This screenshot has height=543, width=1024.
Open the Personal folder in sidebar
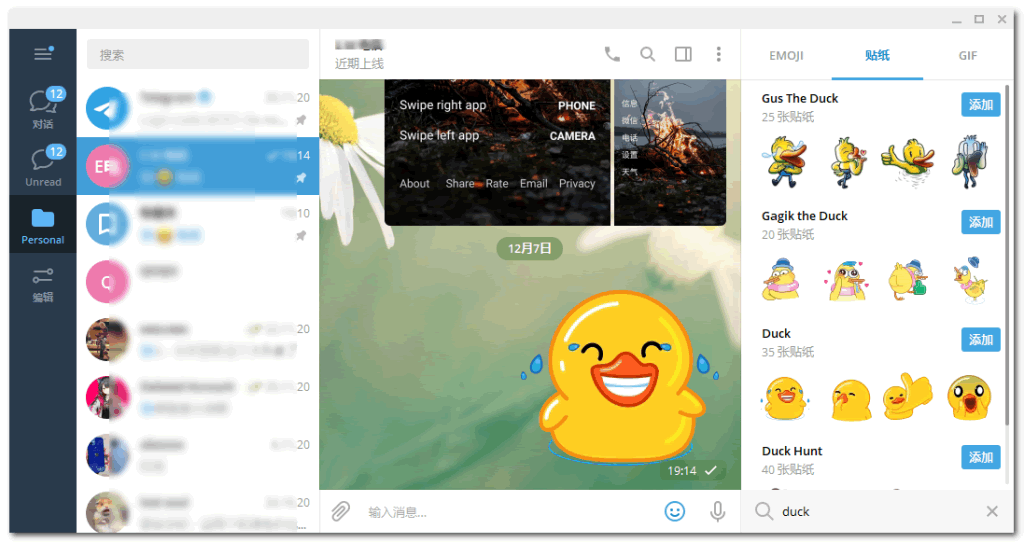pos(43,226)
